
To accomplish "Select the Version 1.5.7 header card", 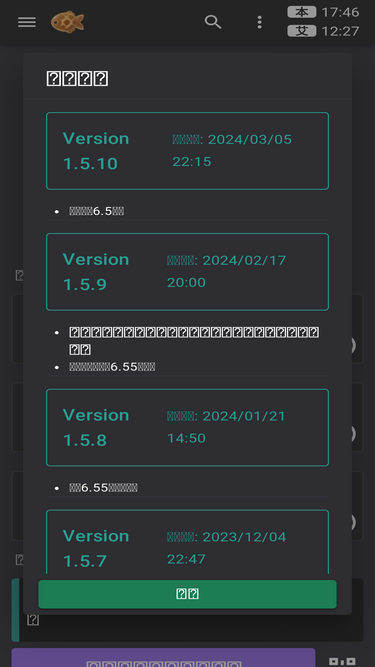I will (188, 542).
